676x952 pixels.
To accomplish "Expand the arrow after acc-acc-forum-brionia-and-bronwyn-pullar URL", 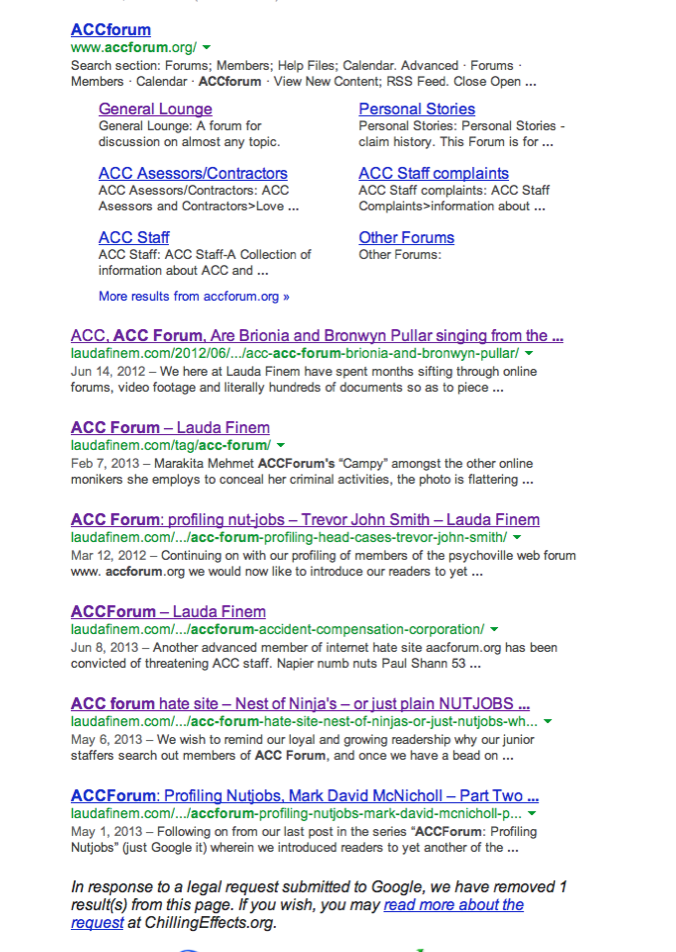I will [529, 353].
